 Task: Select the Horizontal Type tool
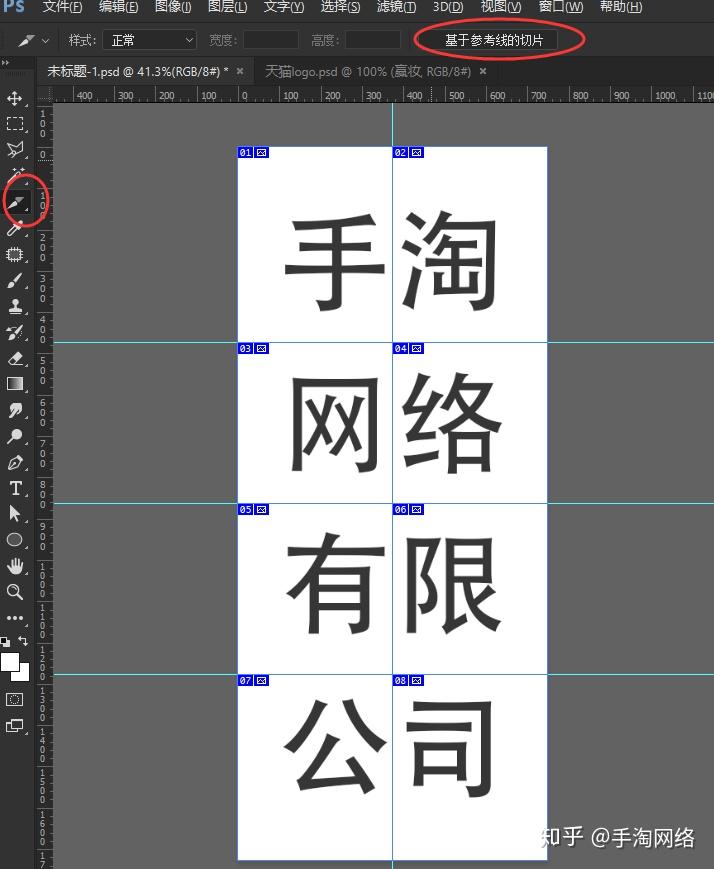[15, 488]
